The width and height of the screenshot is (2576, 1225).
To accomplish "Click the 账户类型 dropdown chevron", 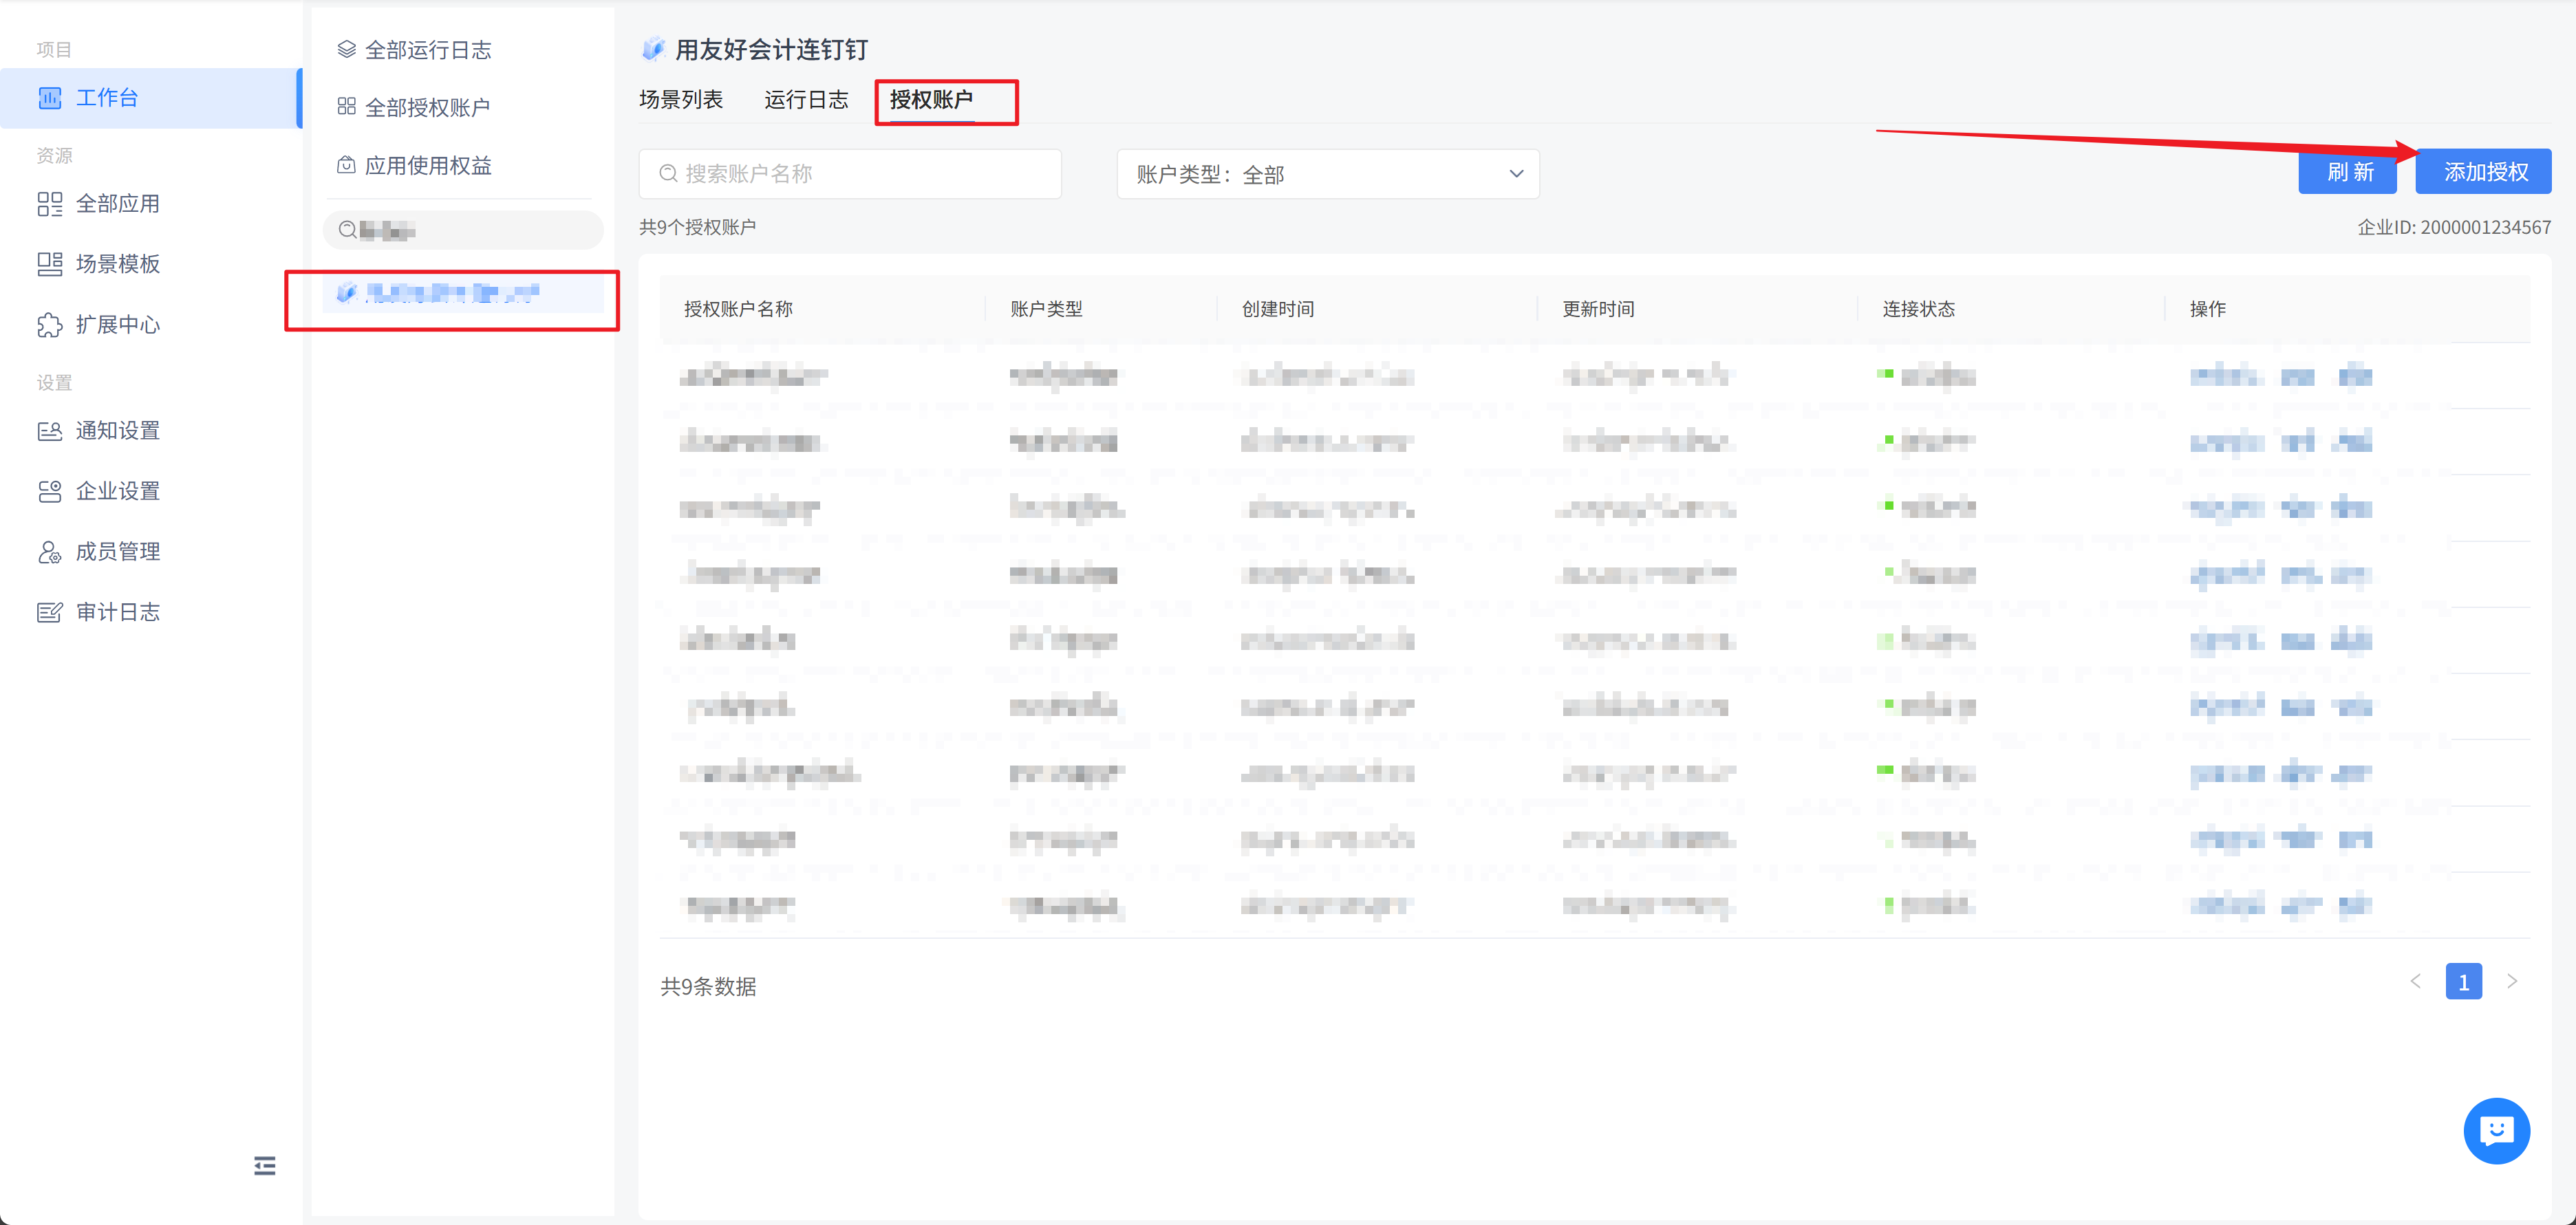I will point(1516,174).
